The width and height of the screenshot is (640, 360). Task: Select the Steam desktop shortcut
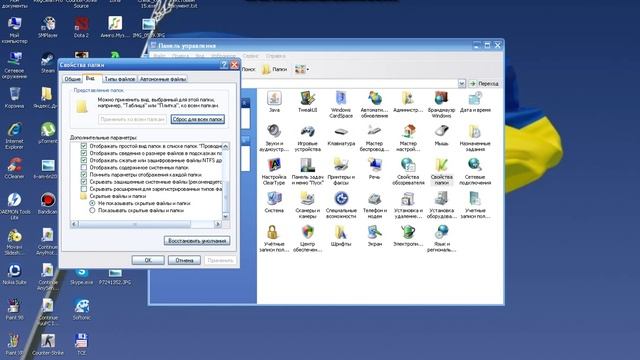click(47, 63)
